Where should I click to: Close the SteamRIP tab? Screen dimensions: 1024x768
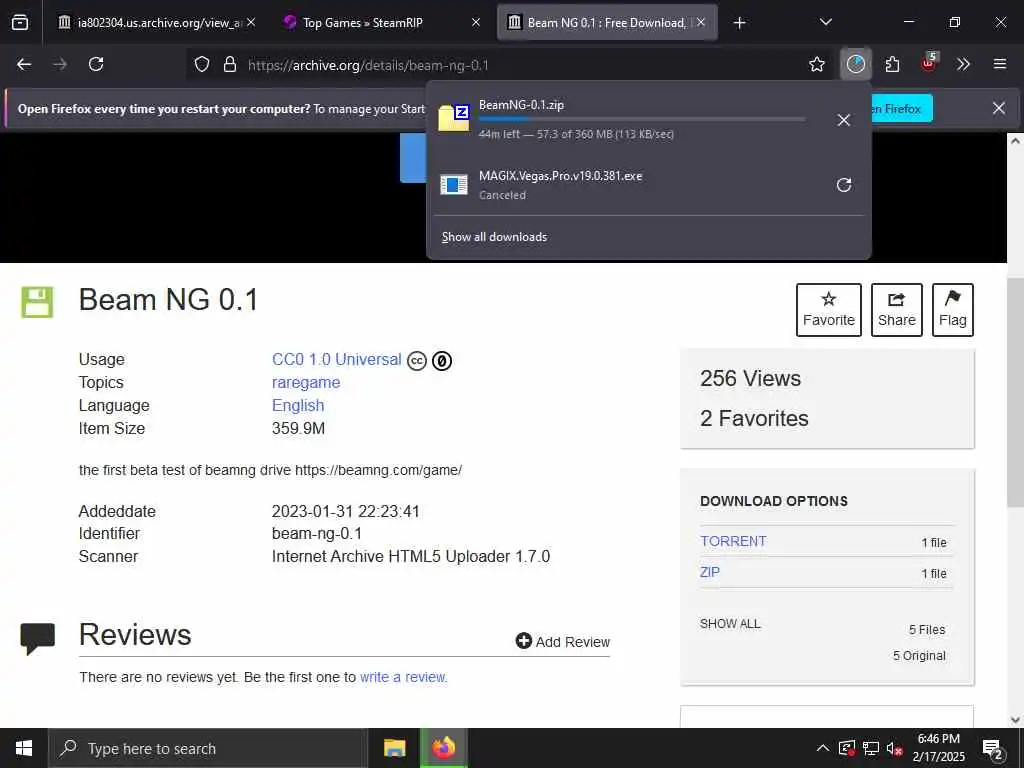point(476,22)
